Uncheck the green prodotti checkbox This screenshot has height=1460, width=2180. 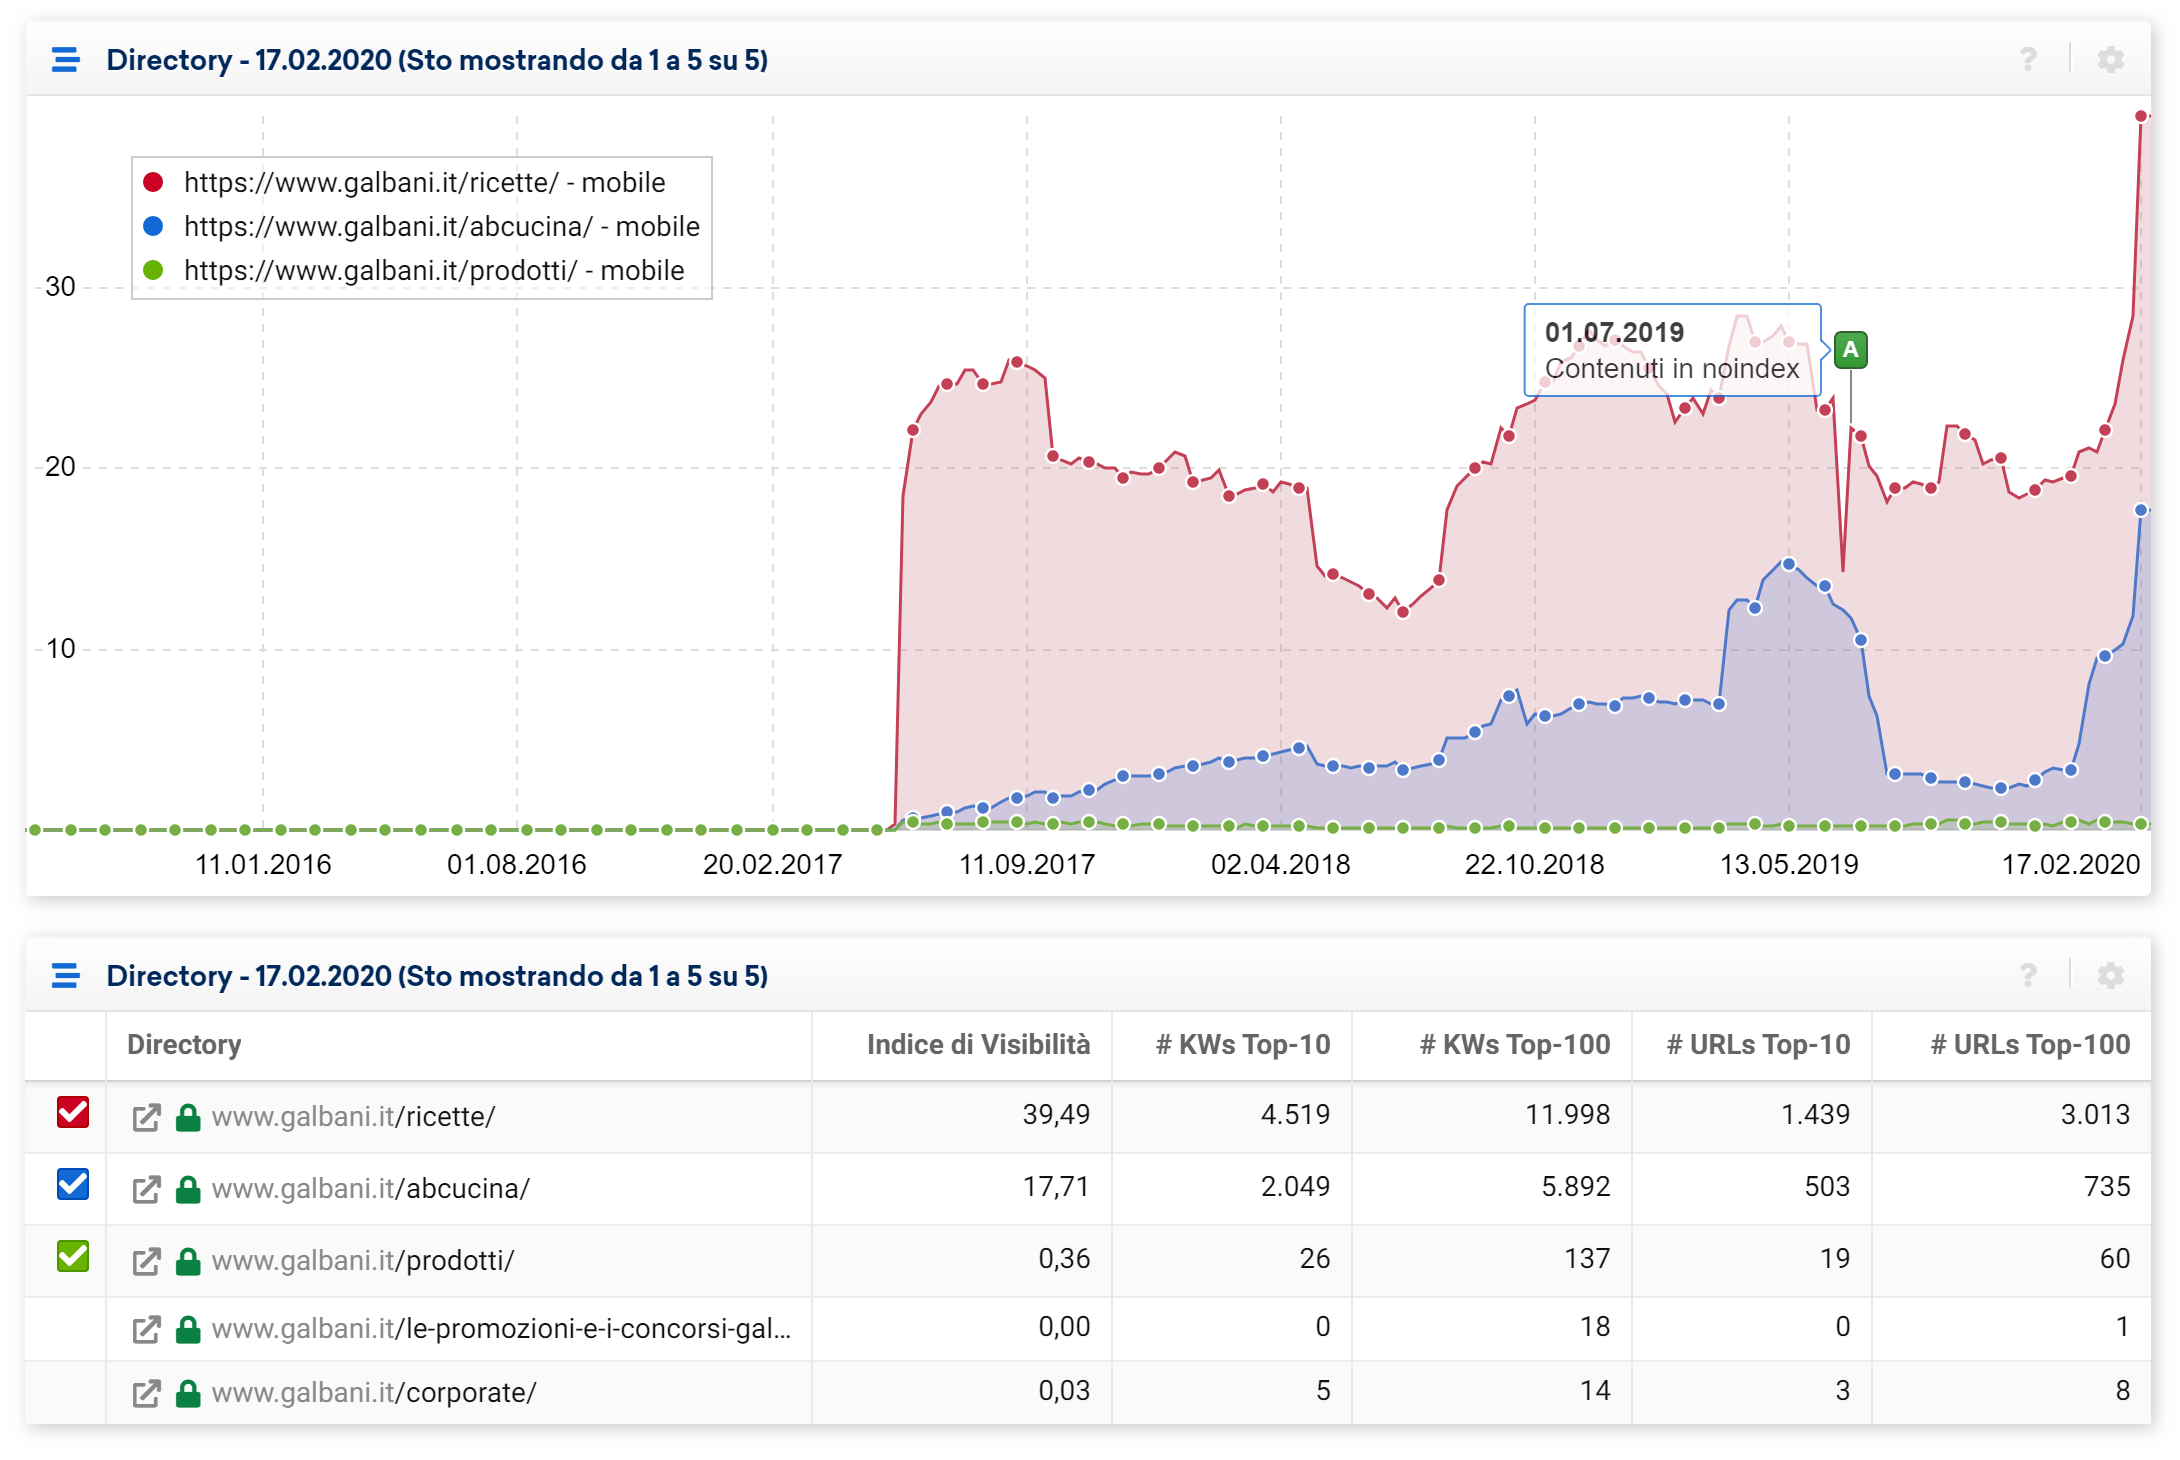[x=73, y=1256]
